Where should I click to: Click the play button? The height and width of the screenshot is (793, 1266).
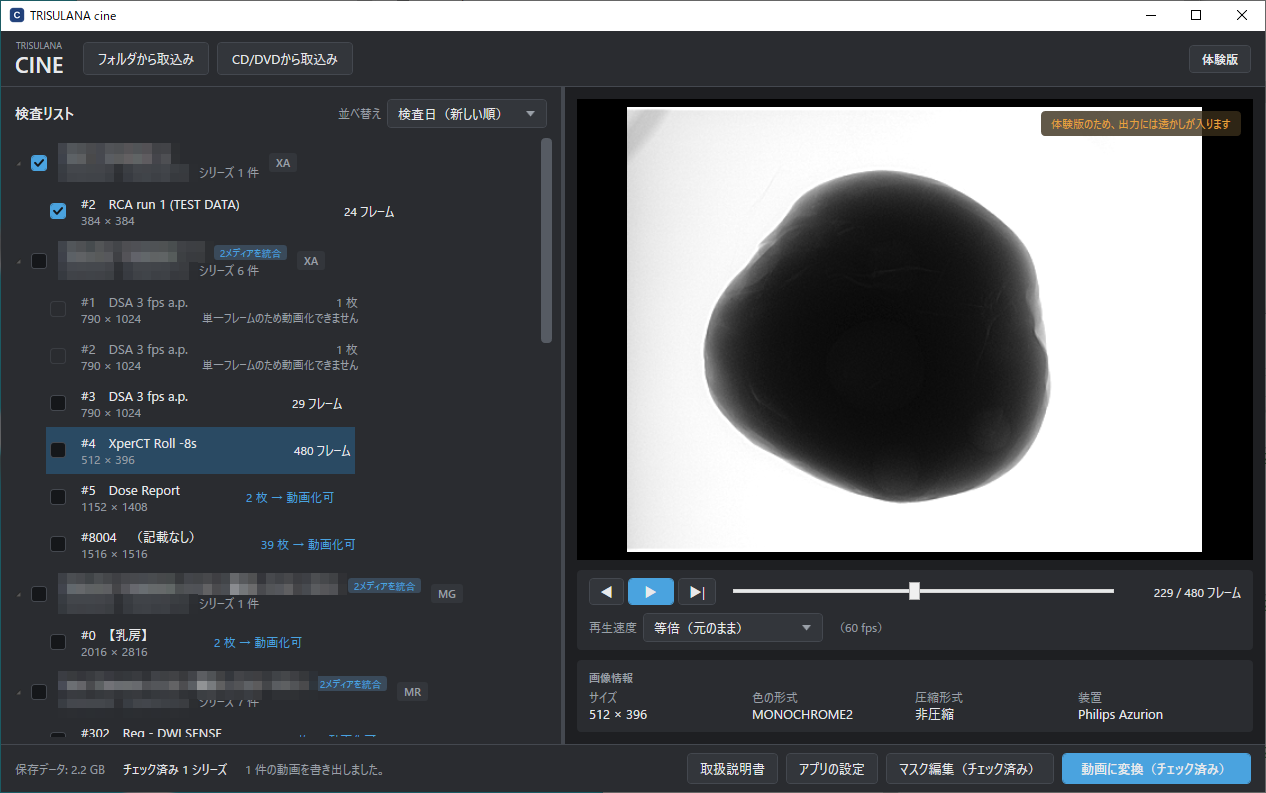point(651,592)
